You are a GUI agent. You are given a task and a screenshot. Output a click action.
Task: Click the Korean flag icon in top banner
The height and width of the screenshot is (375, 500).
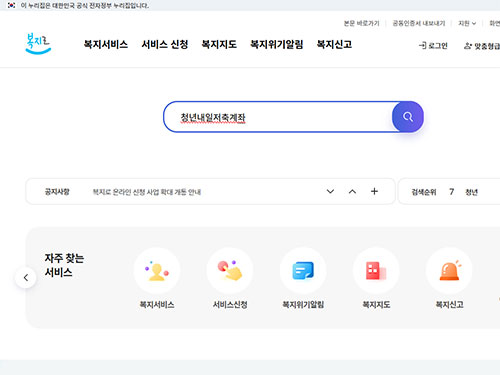click(12, 5)
